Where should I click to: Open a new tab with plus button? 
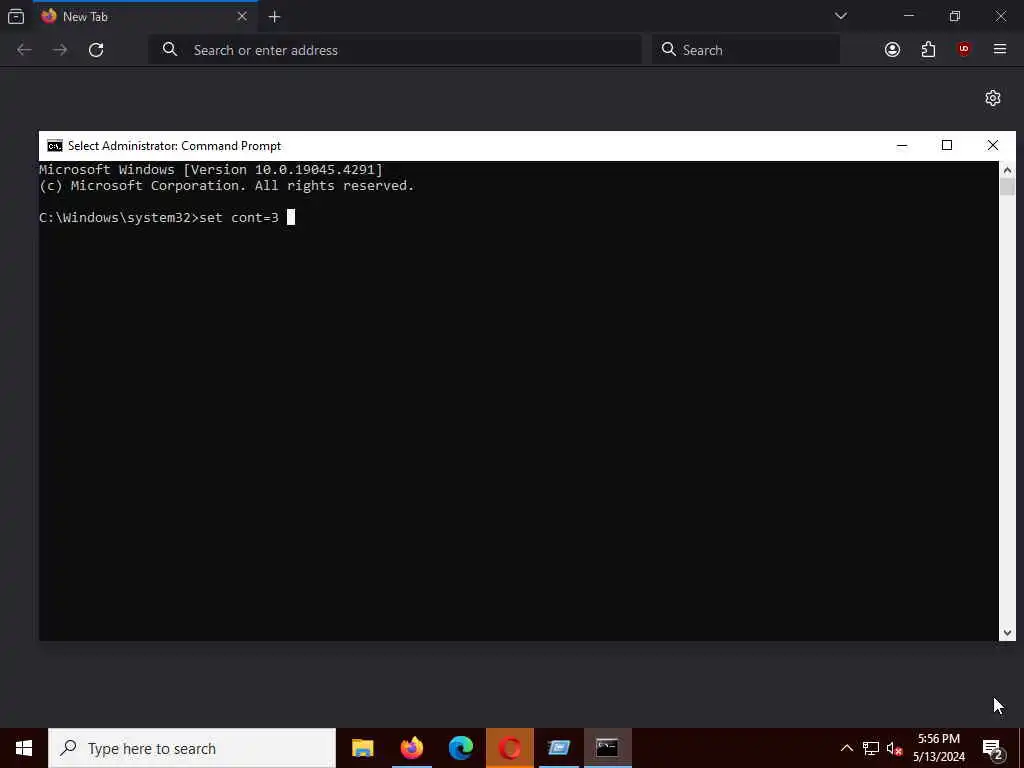click(x=274, y=17)
